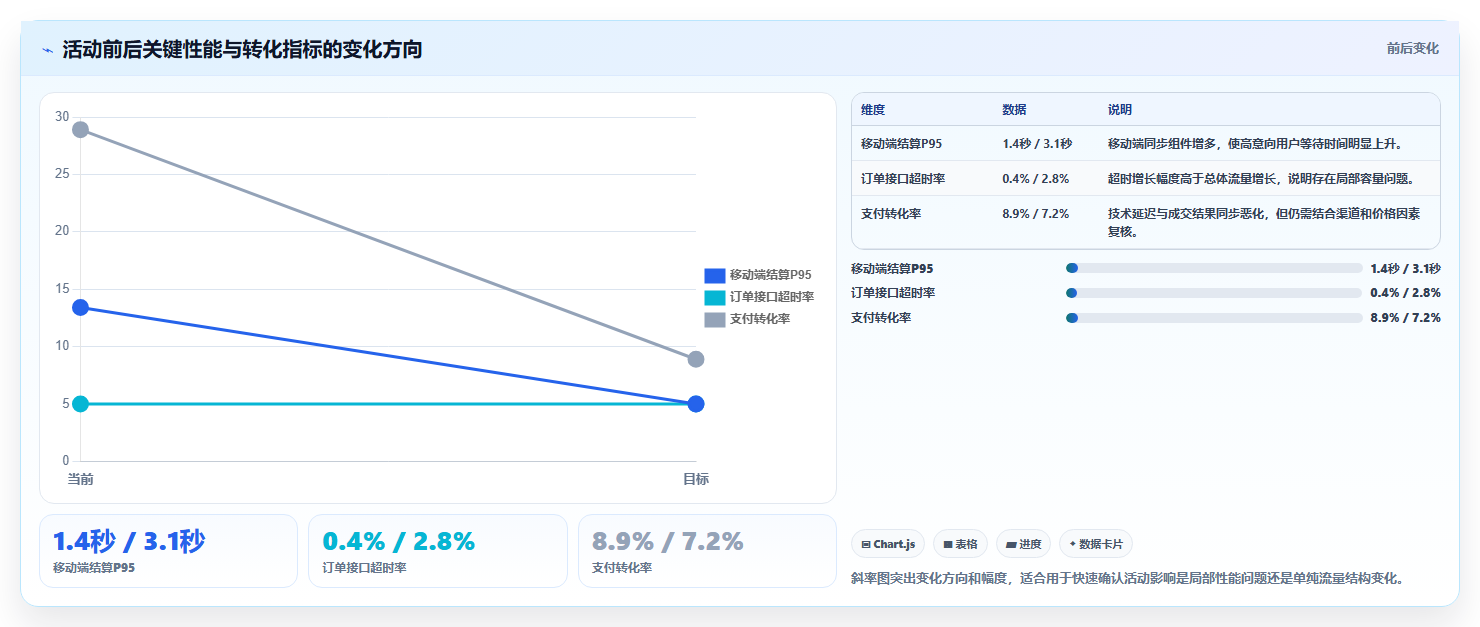Screen dimensions: 1480x627
Task: Click the note starting 移动端同步组件增多
Action: point(1255,144)
